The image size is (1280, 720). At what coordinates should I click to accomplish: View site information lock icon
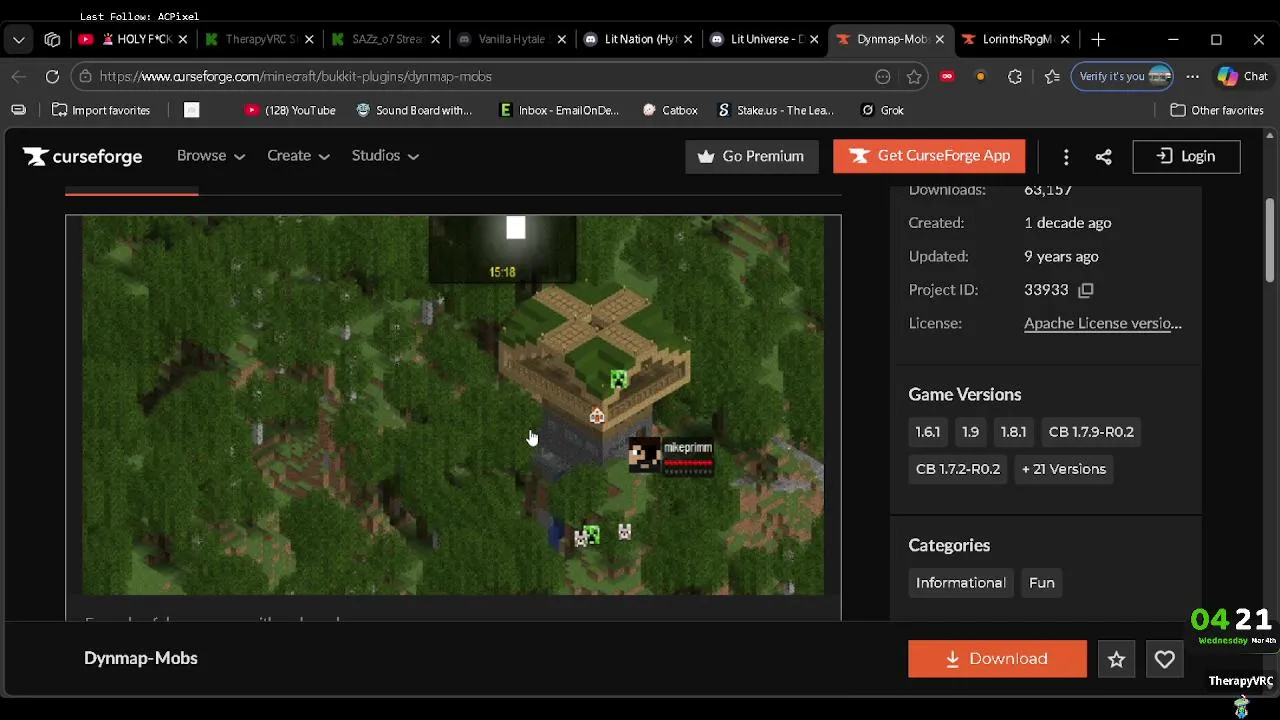(x=84, y=76)
